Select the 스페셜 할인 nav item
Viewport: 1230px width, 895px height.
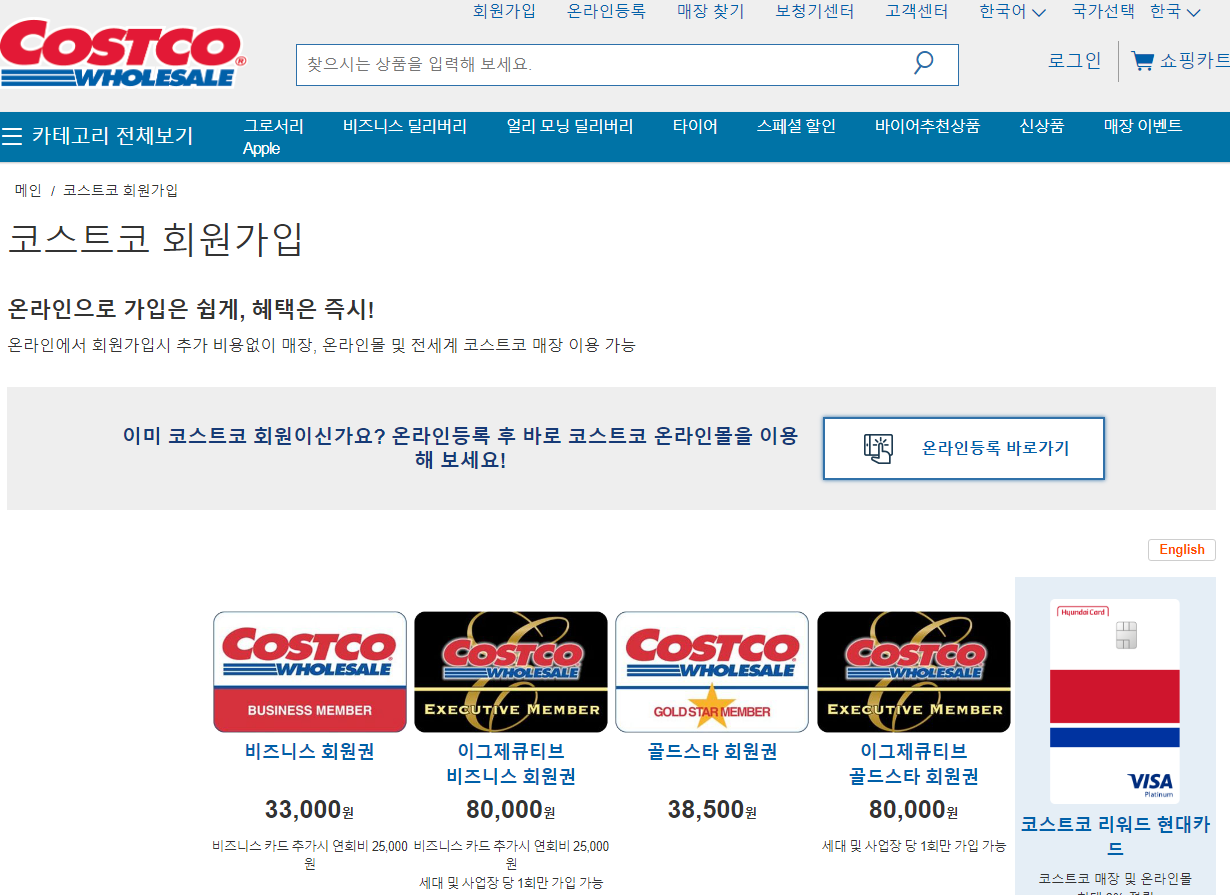coord(796,126)
